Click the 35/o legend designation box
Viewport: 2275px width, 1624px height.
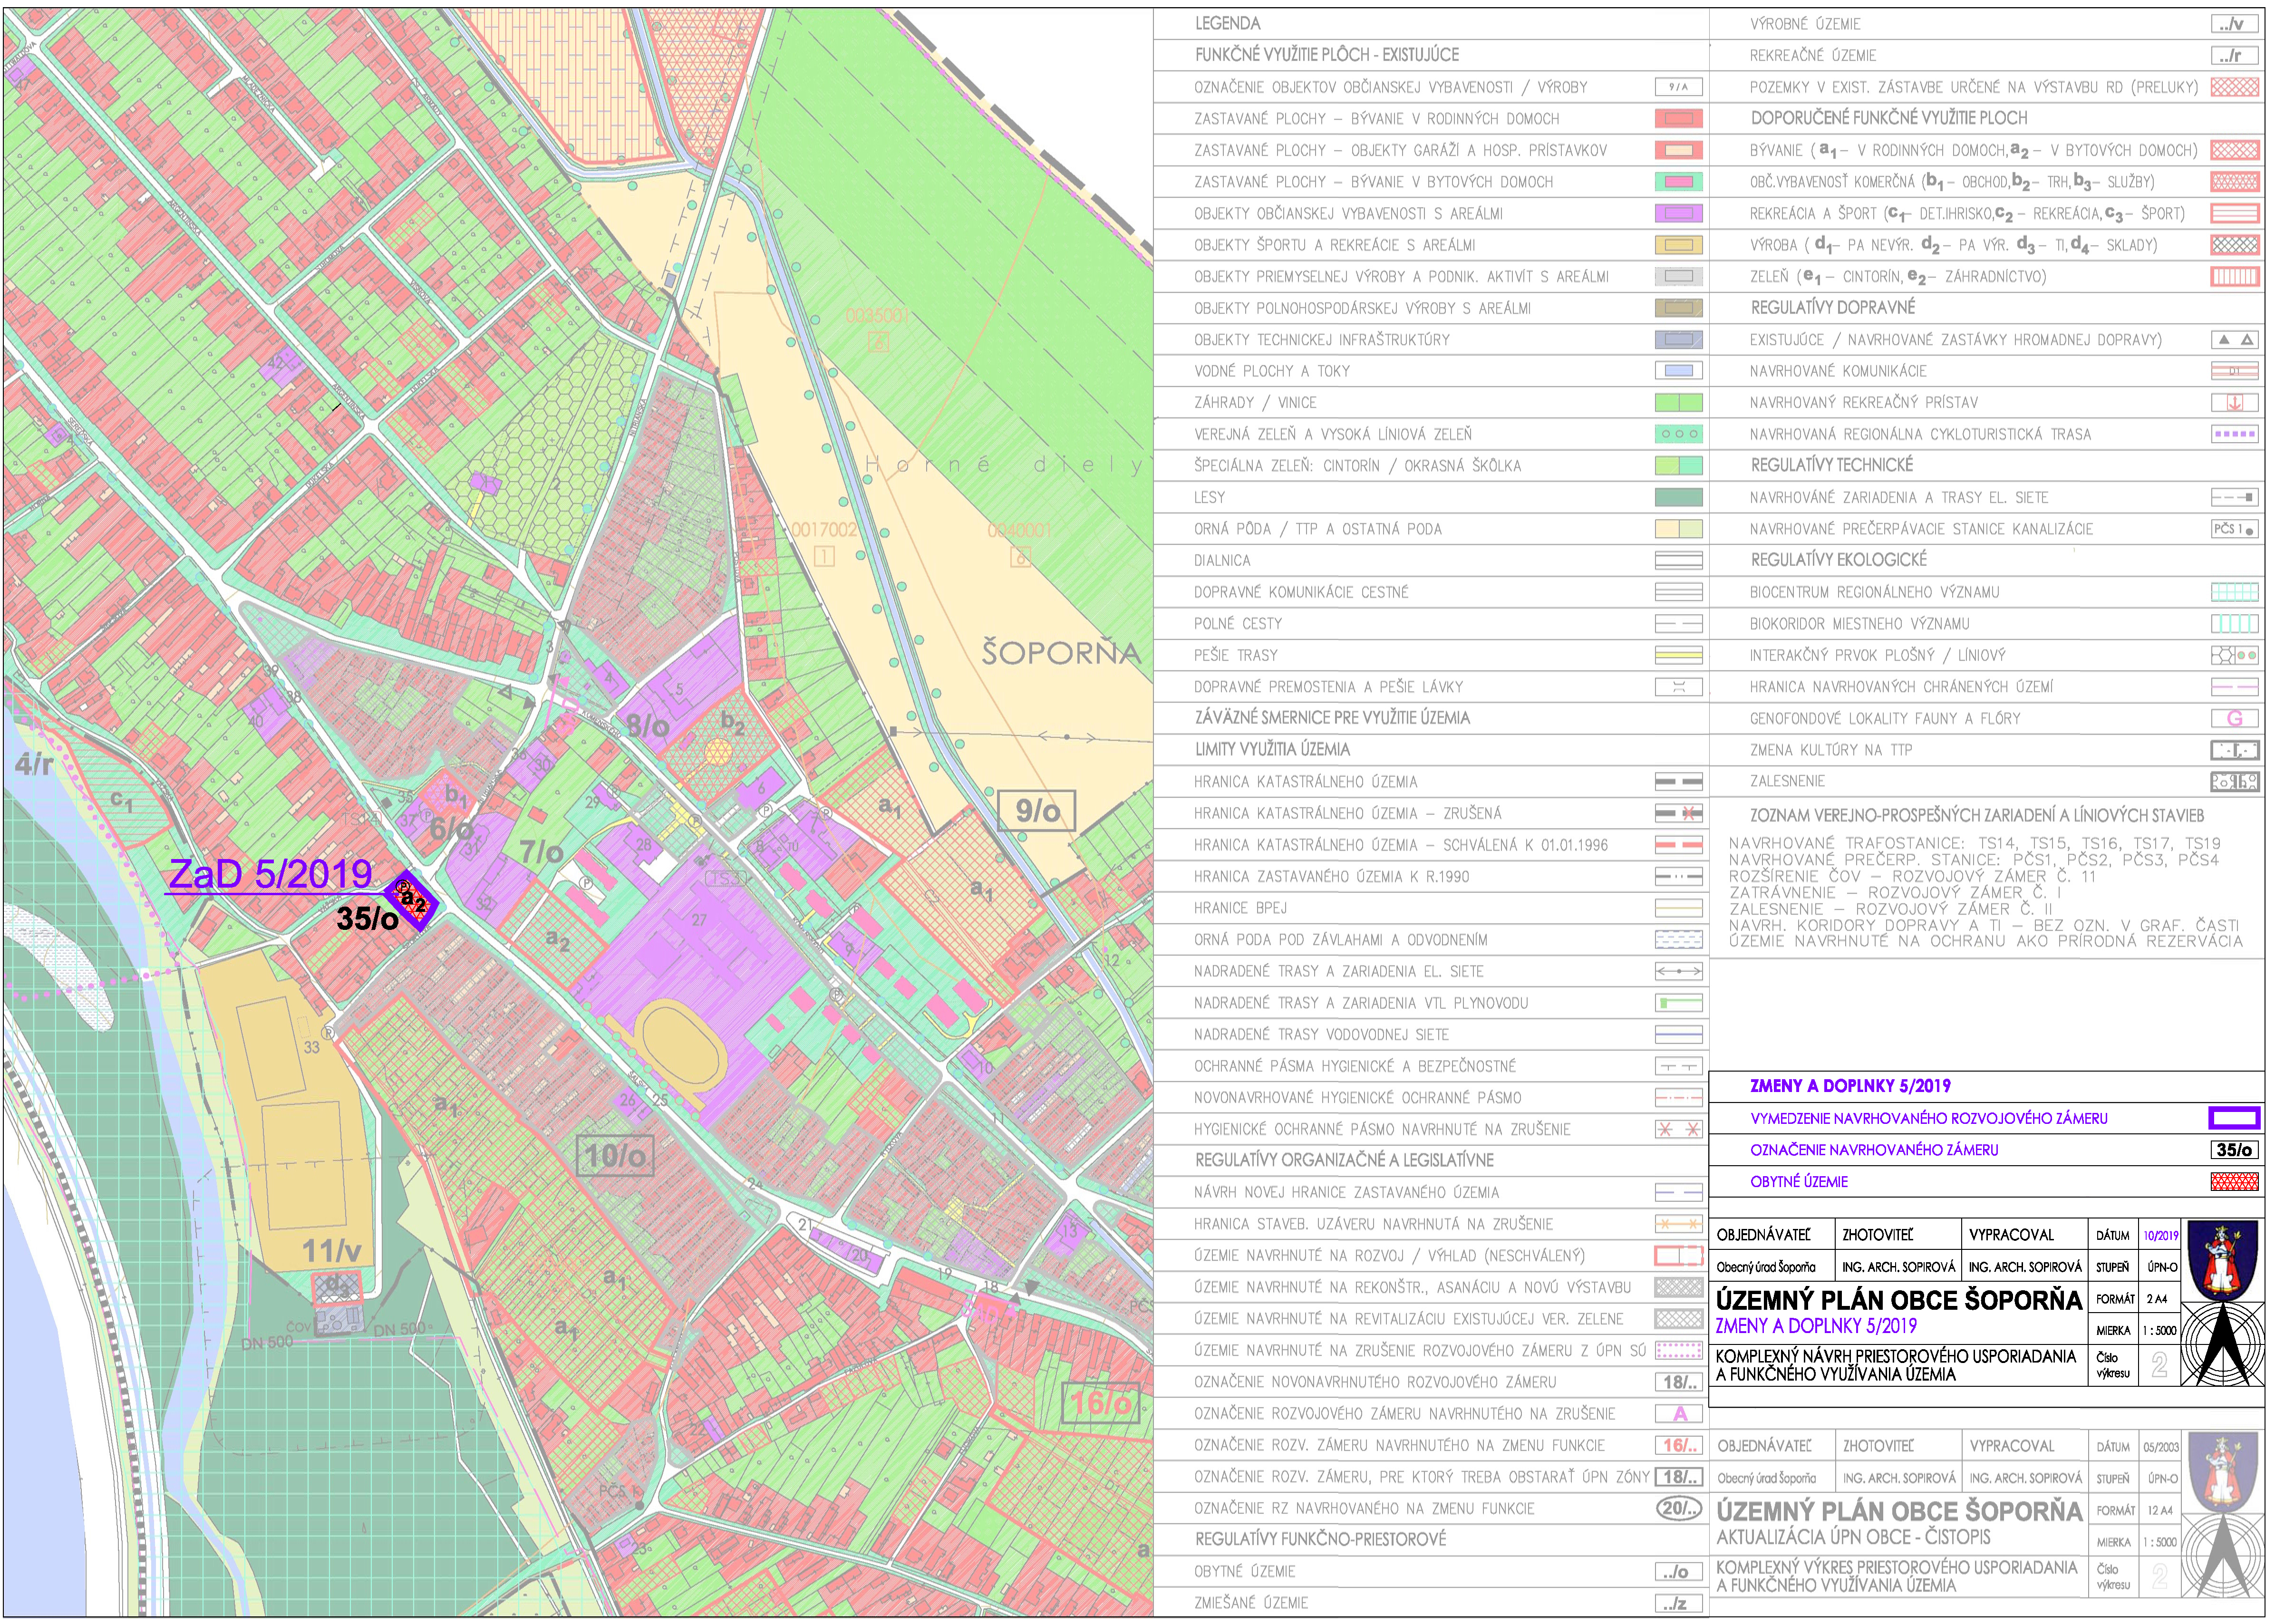pyautogui.click(x=2234, y=1150)
